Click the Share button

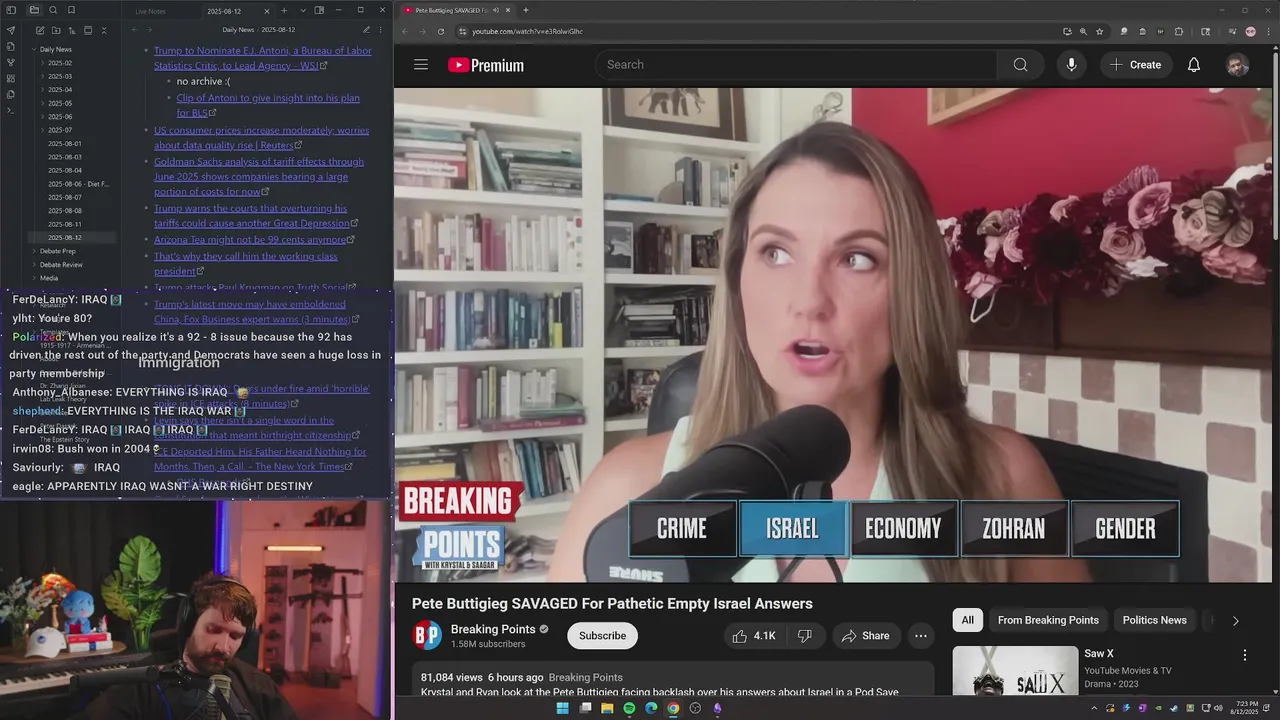[865, 636]
